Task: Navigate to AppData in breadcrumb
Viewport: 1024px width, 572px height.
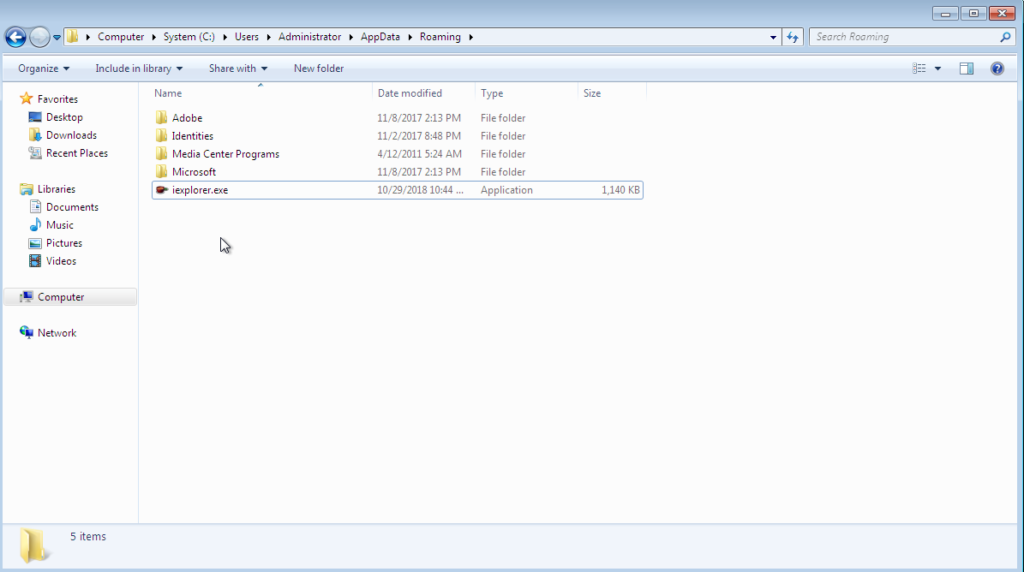Action: (380, 37)
